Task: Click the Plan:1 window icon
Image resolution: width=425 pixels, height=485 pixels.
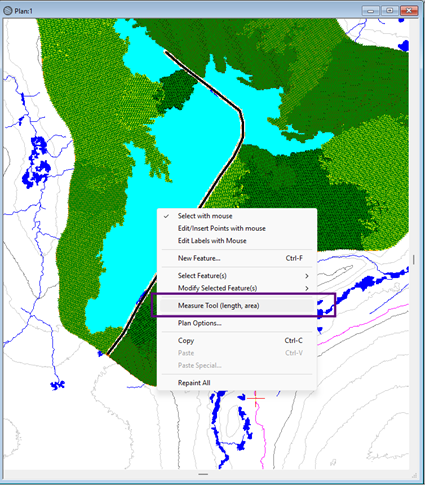Action: click(7, 11)
